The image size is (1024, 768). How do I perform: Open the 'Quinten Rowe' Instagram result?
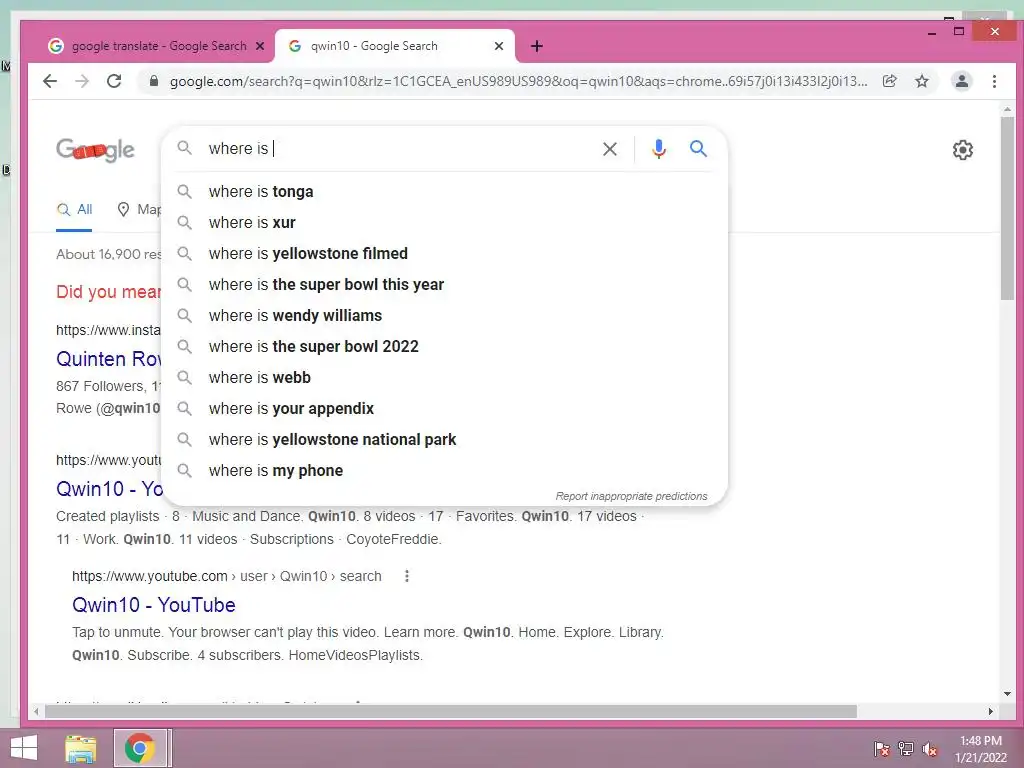click(108, 359)
